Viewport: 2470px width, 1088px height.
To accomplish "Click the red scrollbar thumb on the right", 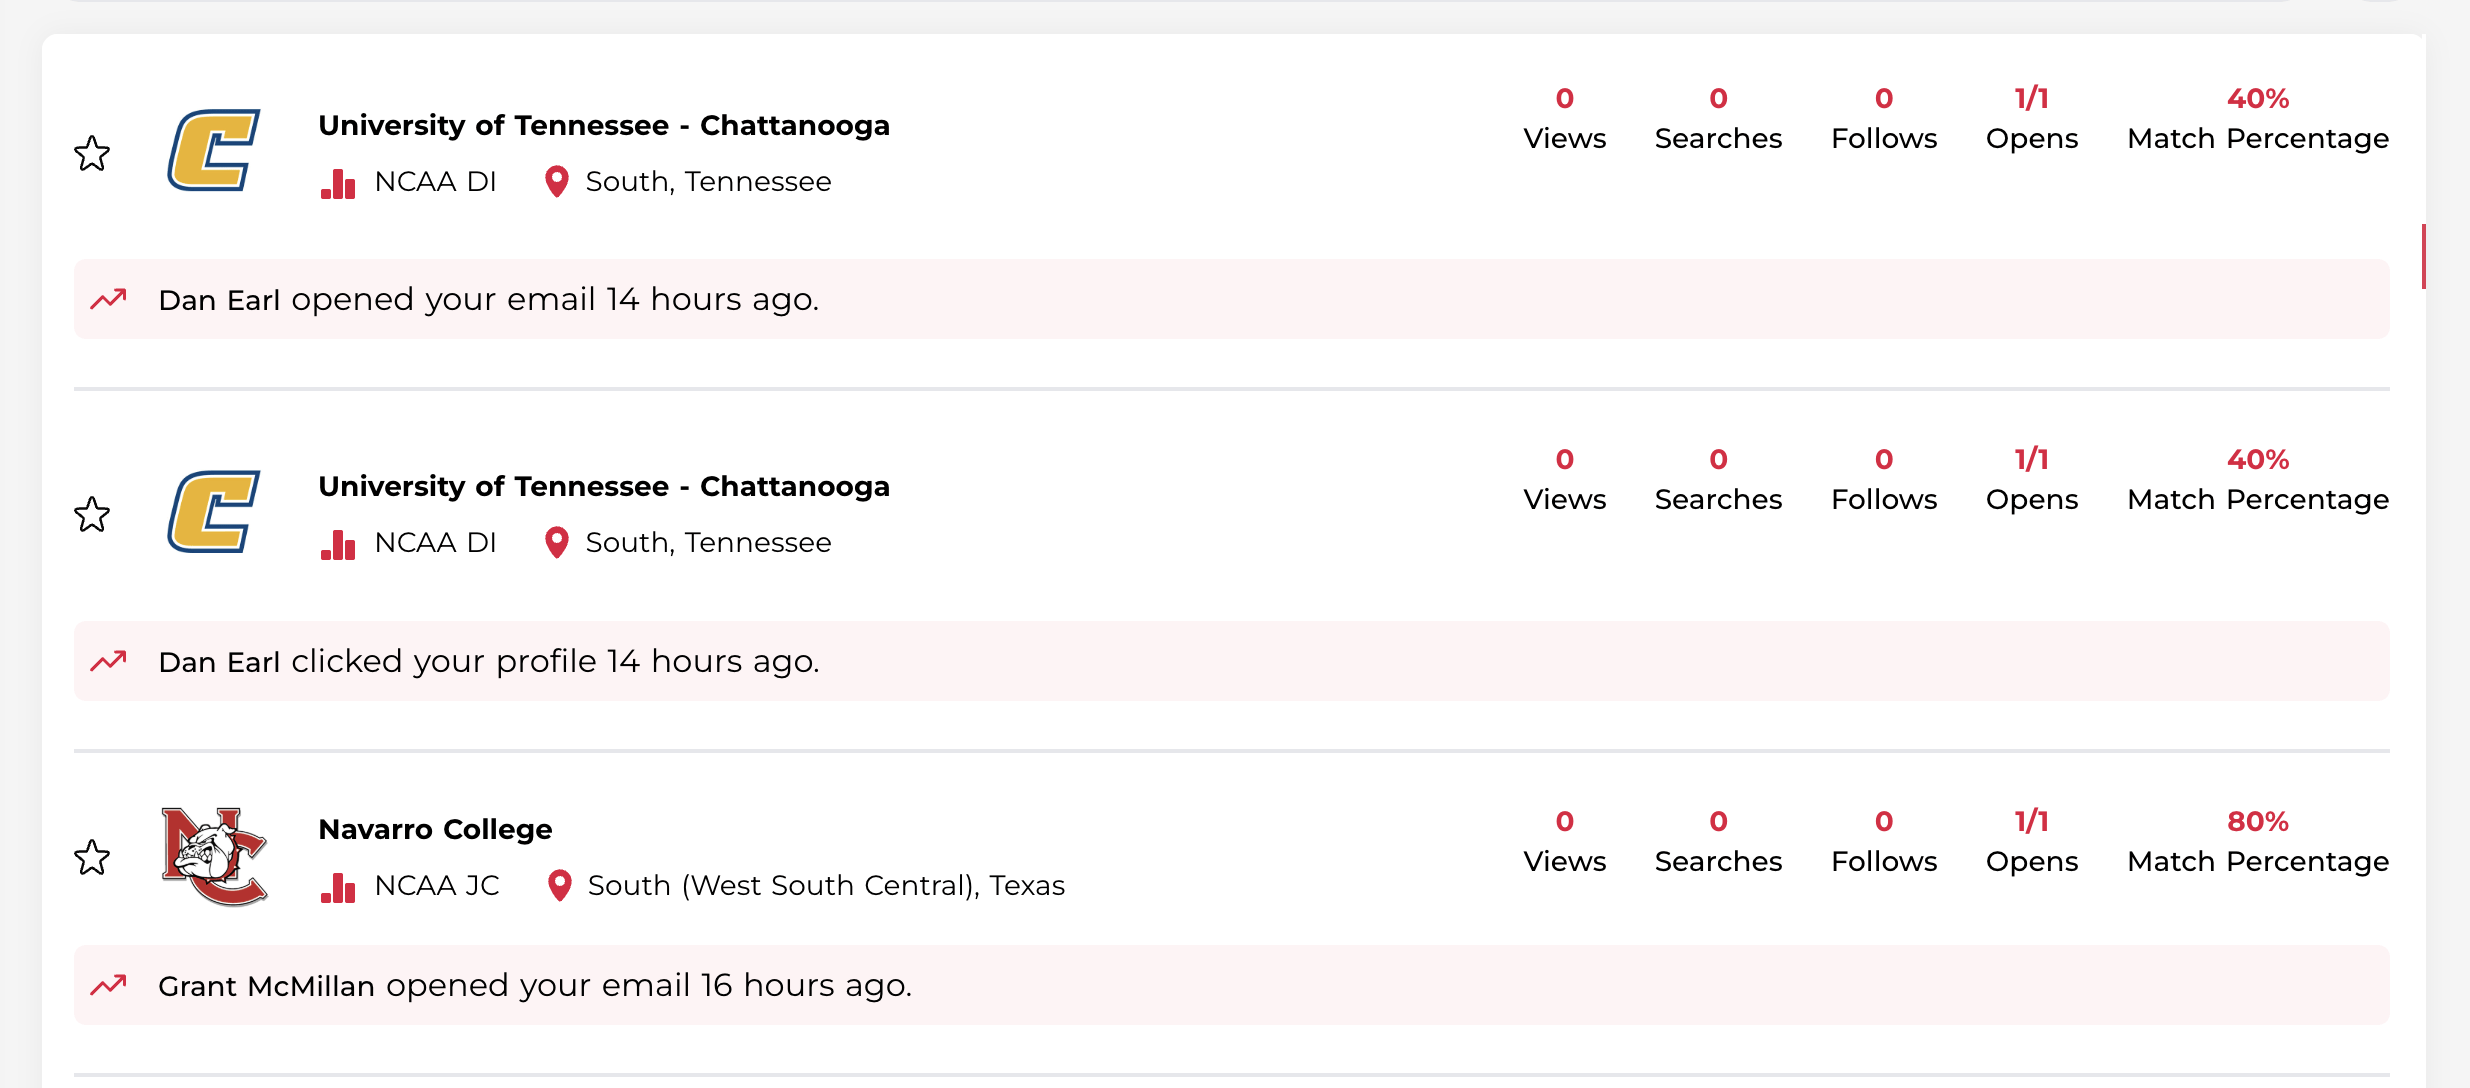I will coord(2423,257).
